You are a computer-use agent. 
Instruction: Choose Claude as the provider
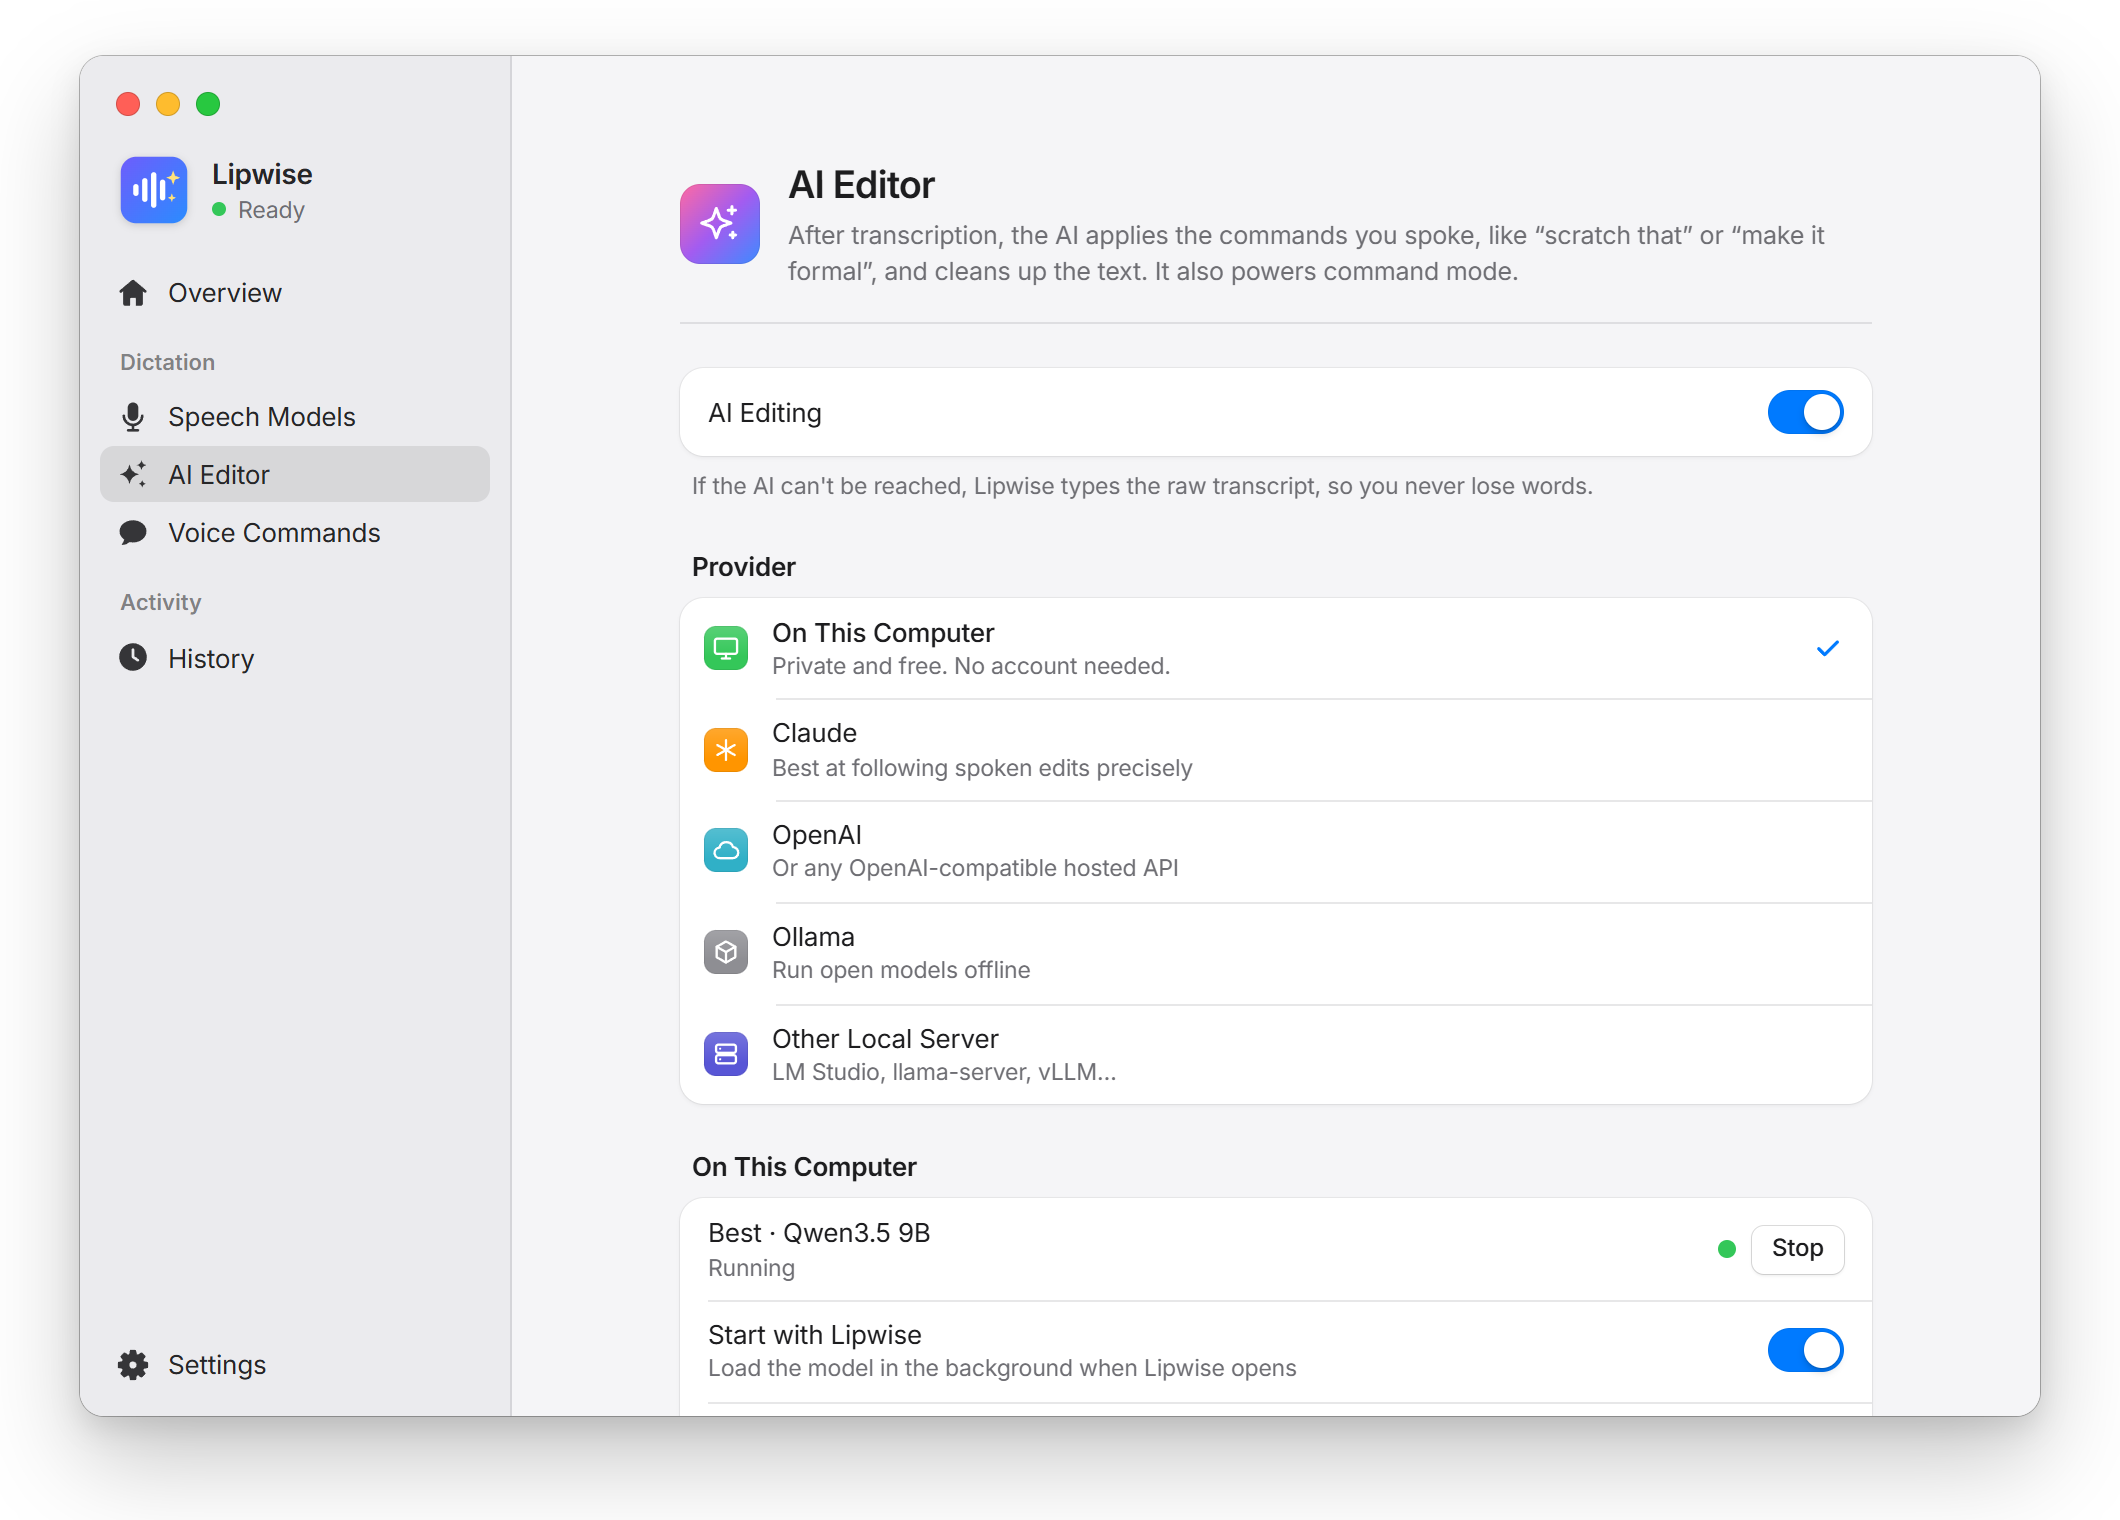coord(1276,750)
